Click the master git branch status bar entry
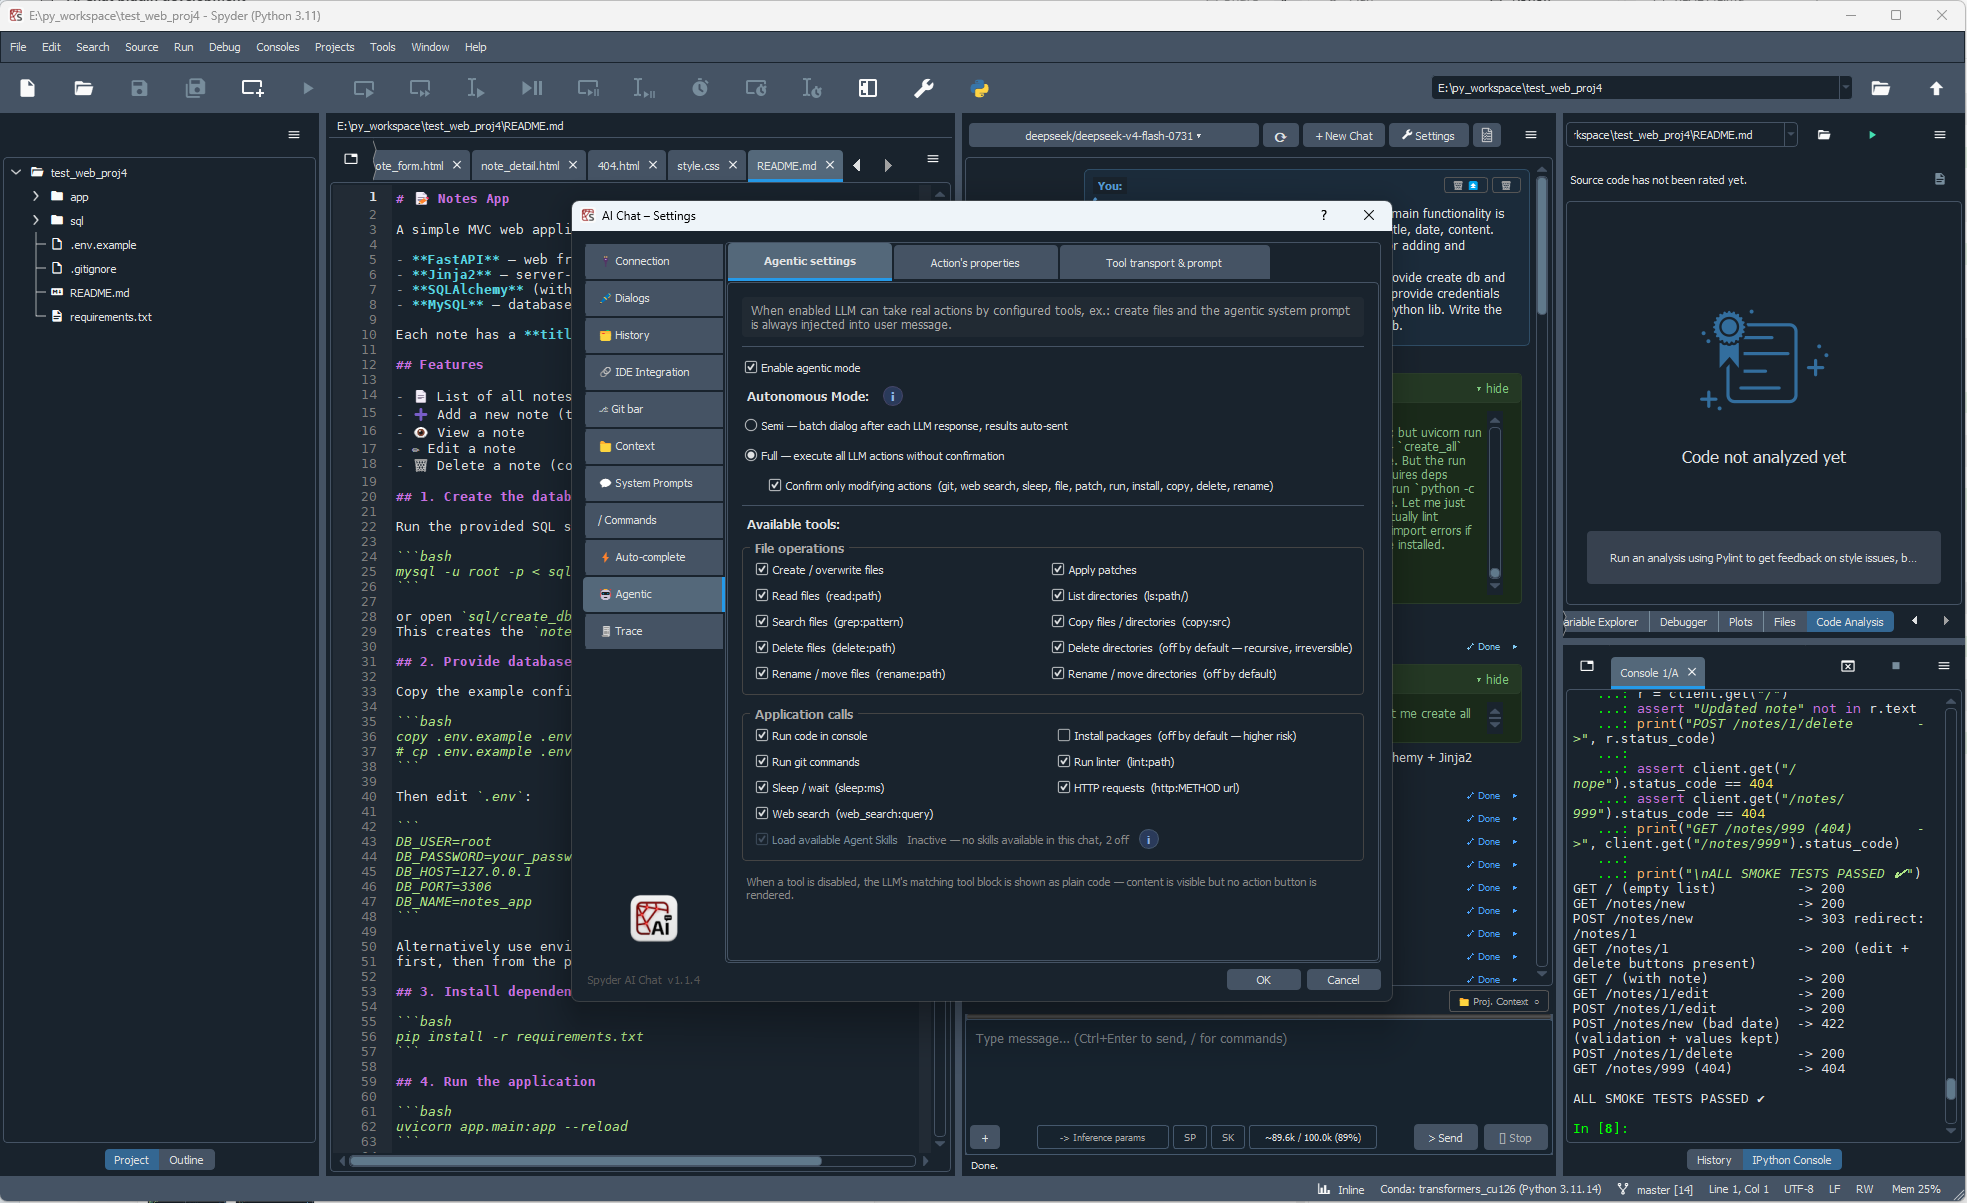The image size is (1967, 1203). [x=1656, y=1189]
